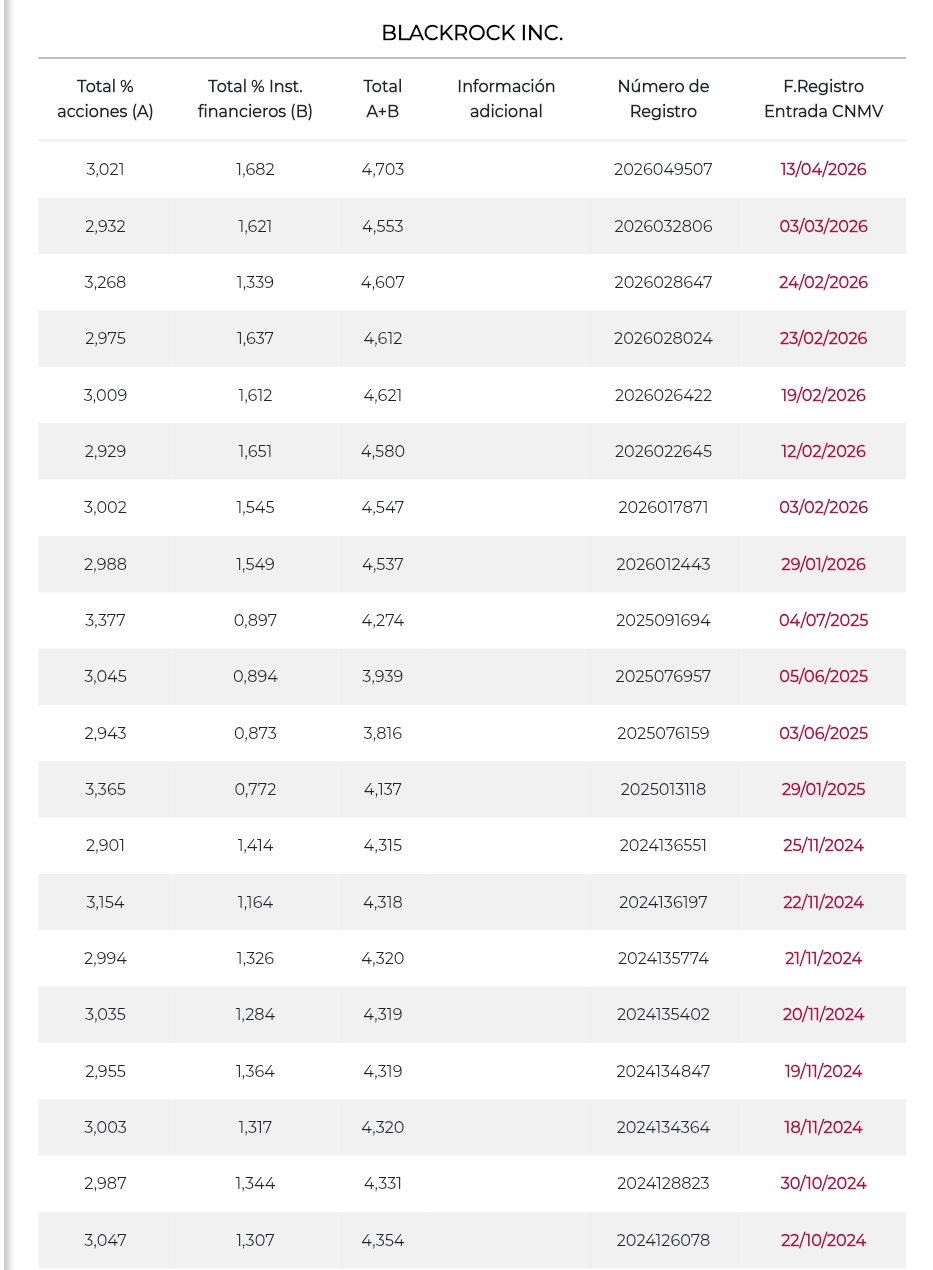Viewport: 933px width, 1270px height.
Task: Click the F.Registro Entrada CNMV column header
Action: [823, 99]
